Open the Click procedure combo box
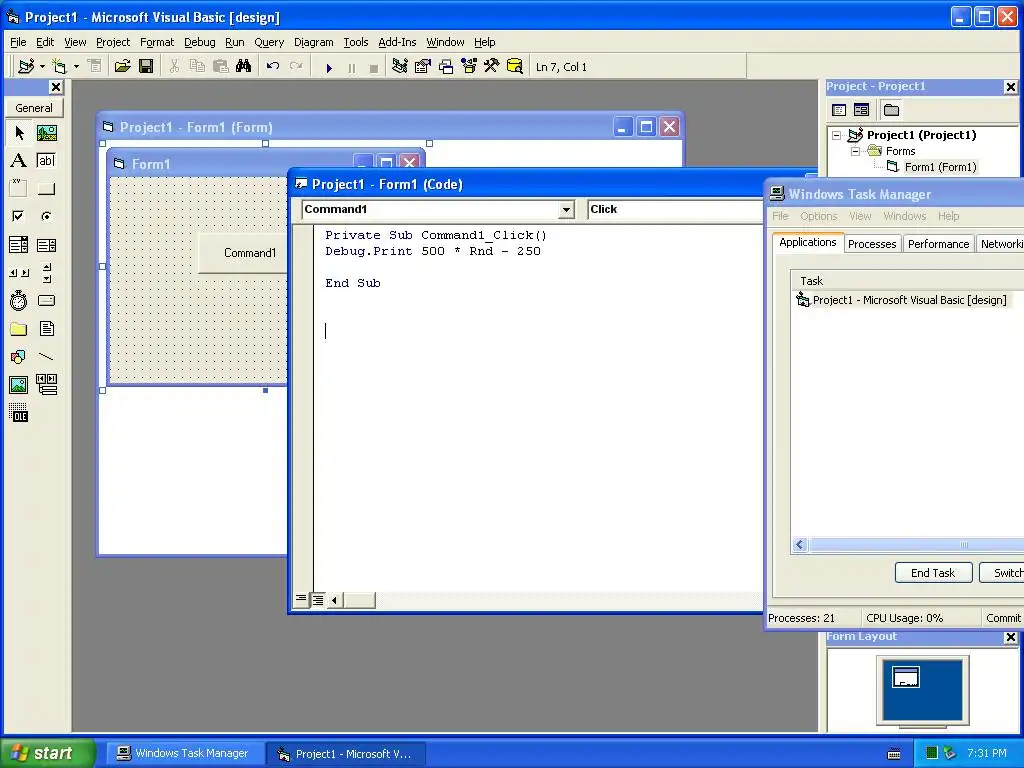This screenshot has width=1024, height=768. [x=675, y=210]
